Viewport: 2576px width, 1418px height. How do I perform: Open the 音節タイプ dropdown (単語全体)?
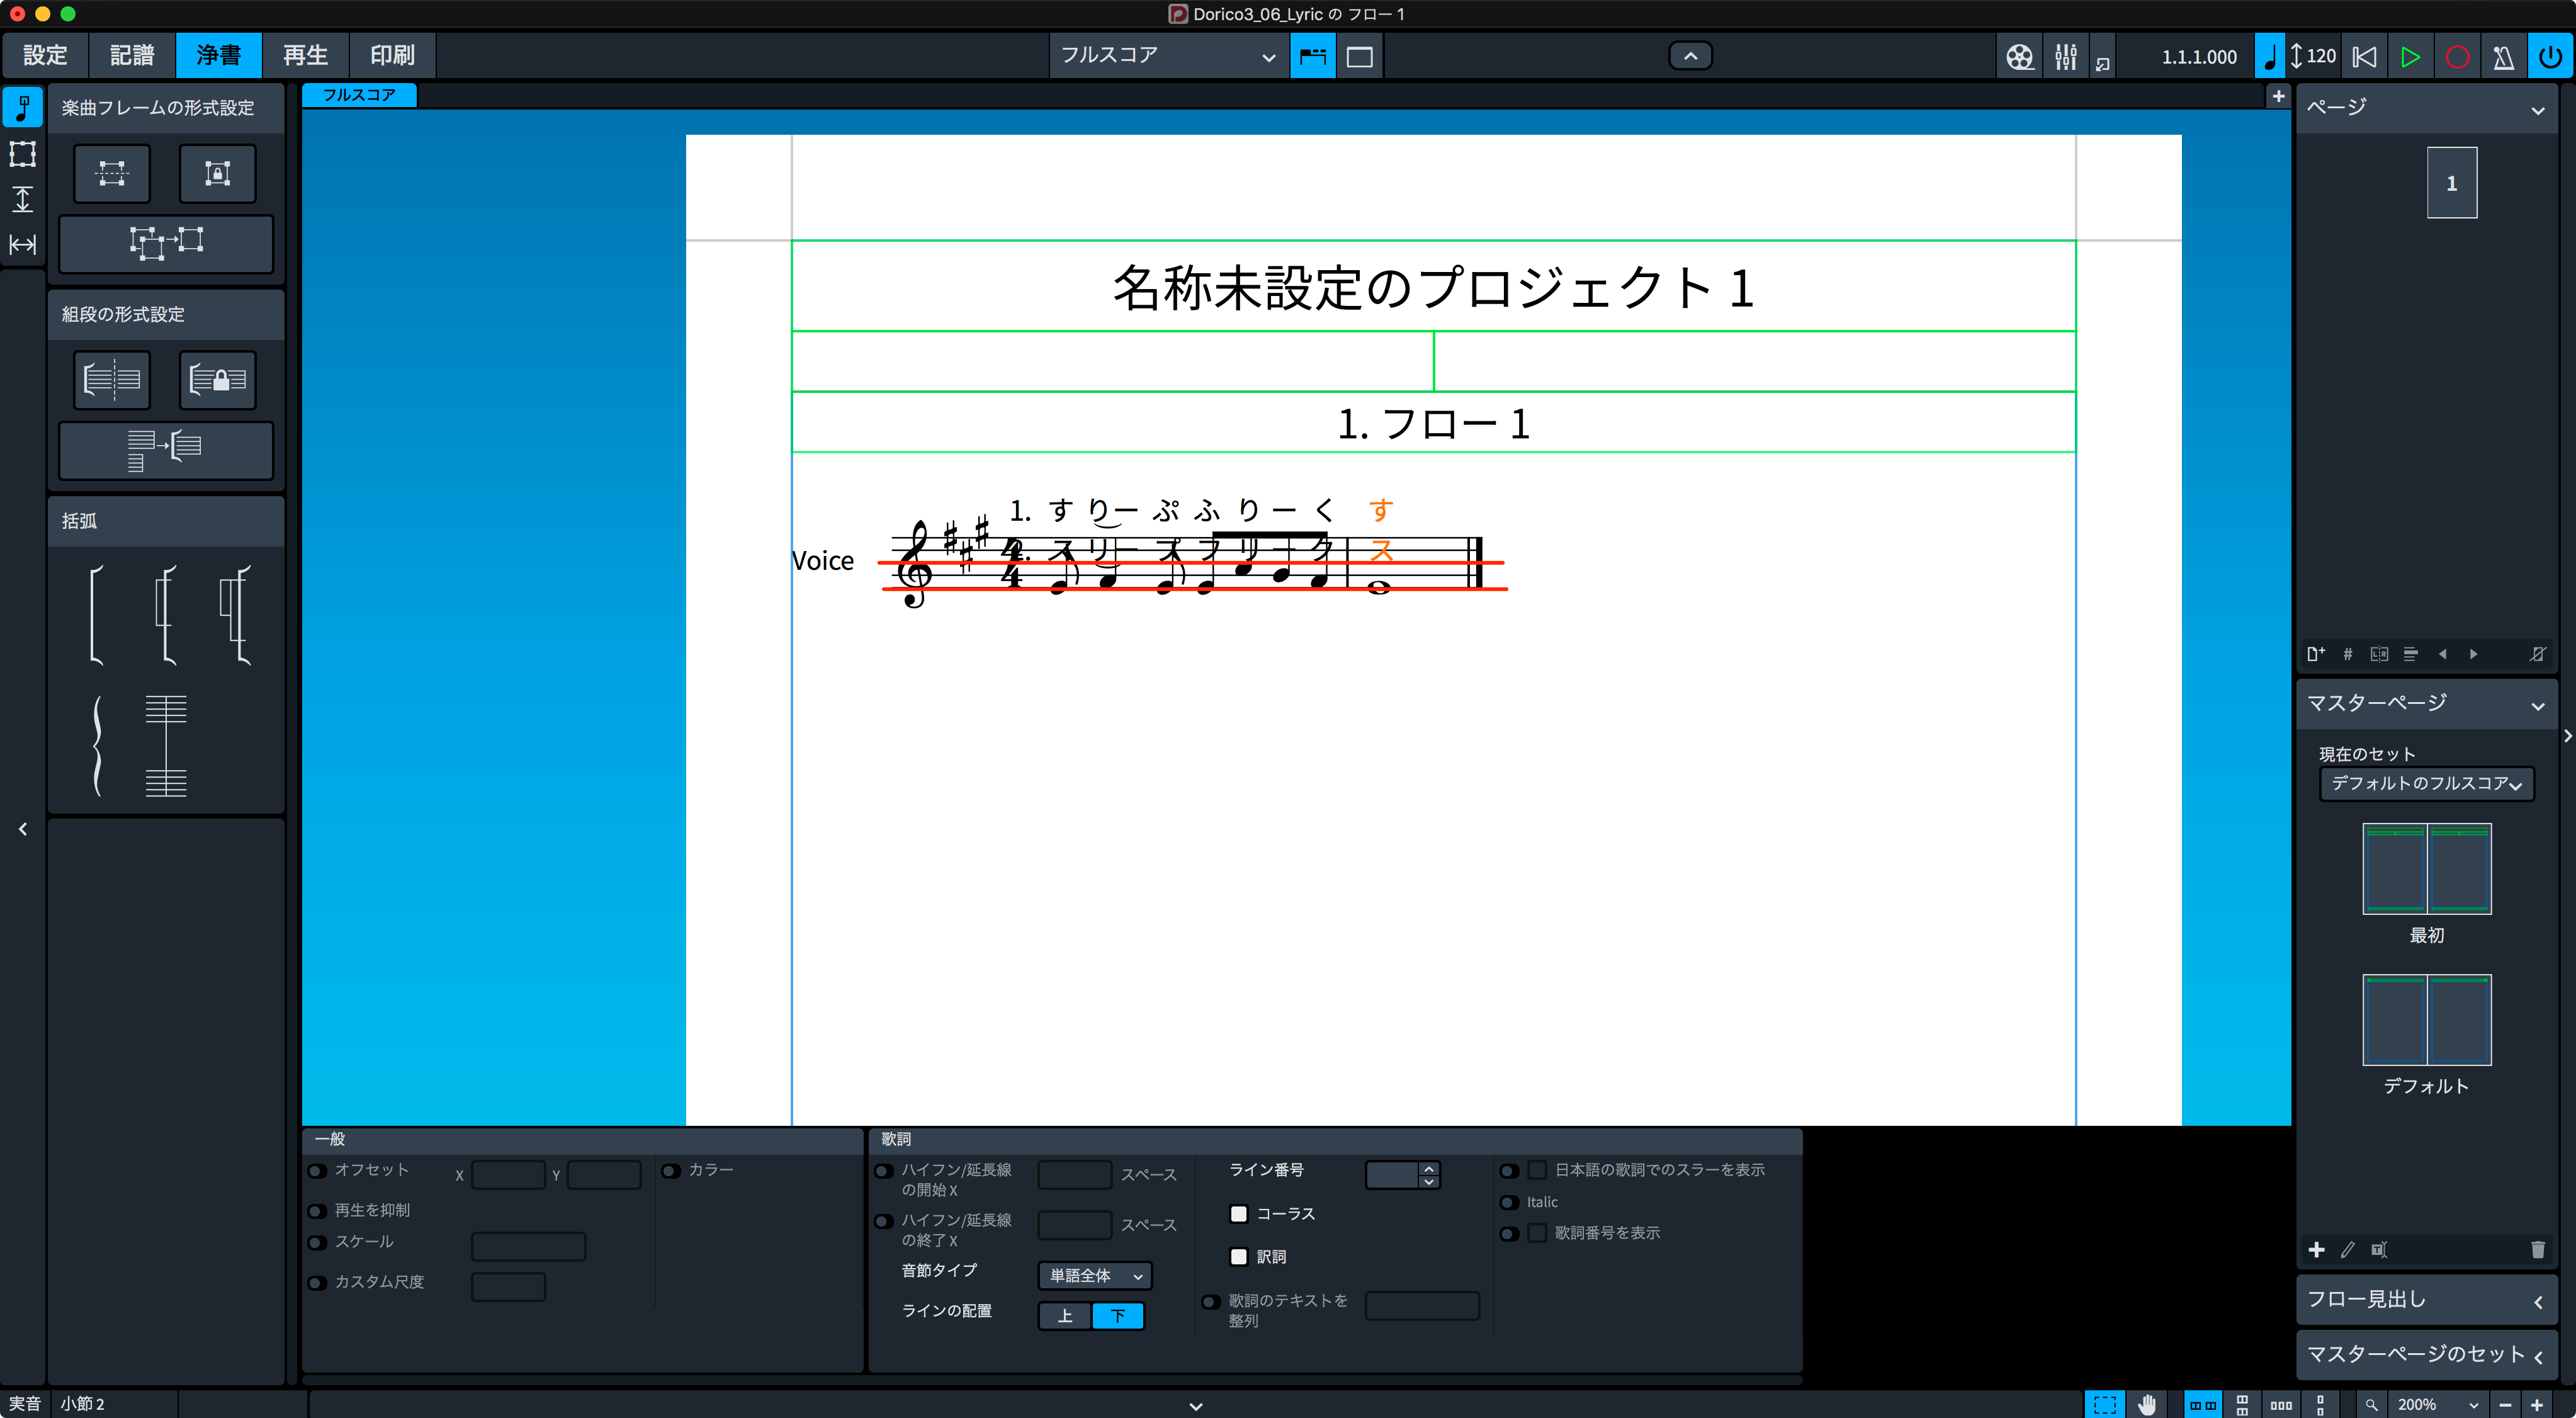[x=1095, y=1276]
